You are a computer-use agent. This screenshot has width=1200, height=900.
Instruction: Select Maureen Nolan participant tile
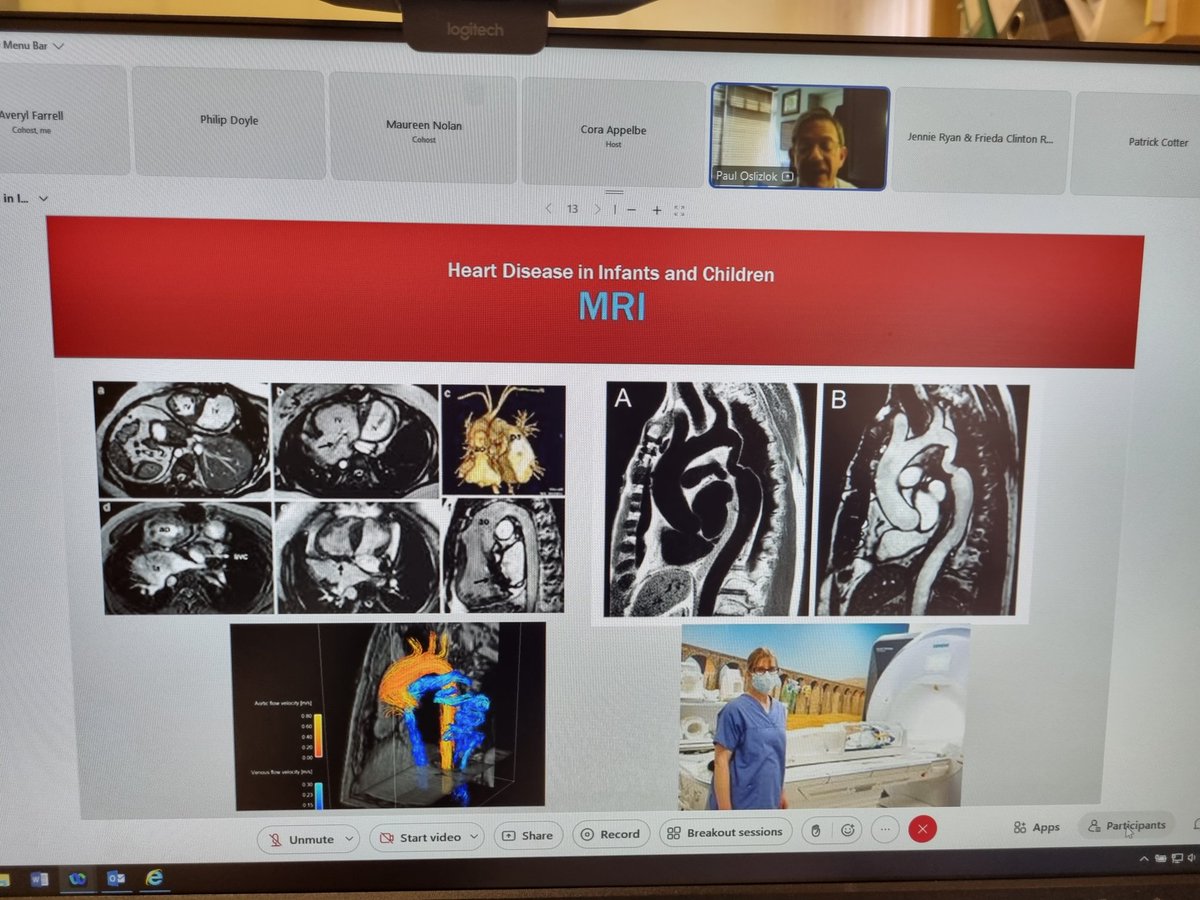(423, 128)
